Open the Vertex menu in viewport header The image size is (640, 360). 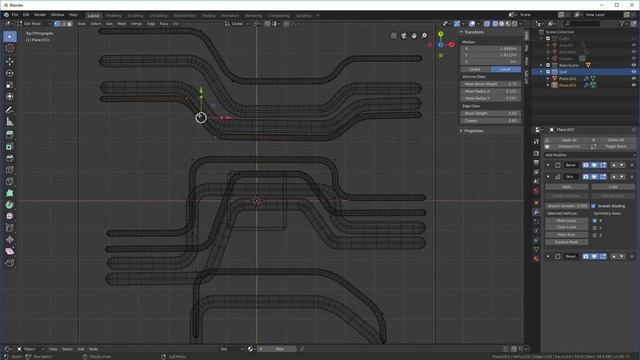click(136, 24)
